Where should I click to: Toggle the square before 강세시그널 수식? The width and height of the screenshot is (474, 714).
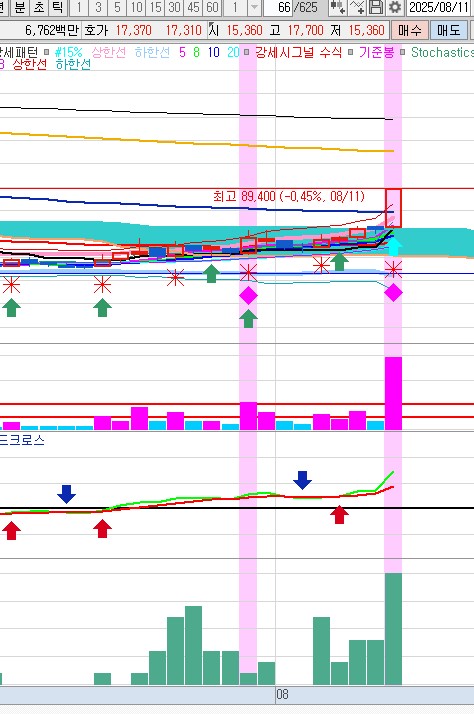pos(246,52)
